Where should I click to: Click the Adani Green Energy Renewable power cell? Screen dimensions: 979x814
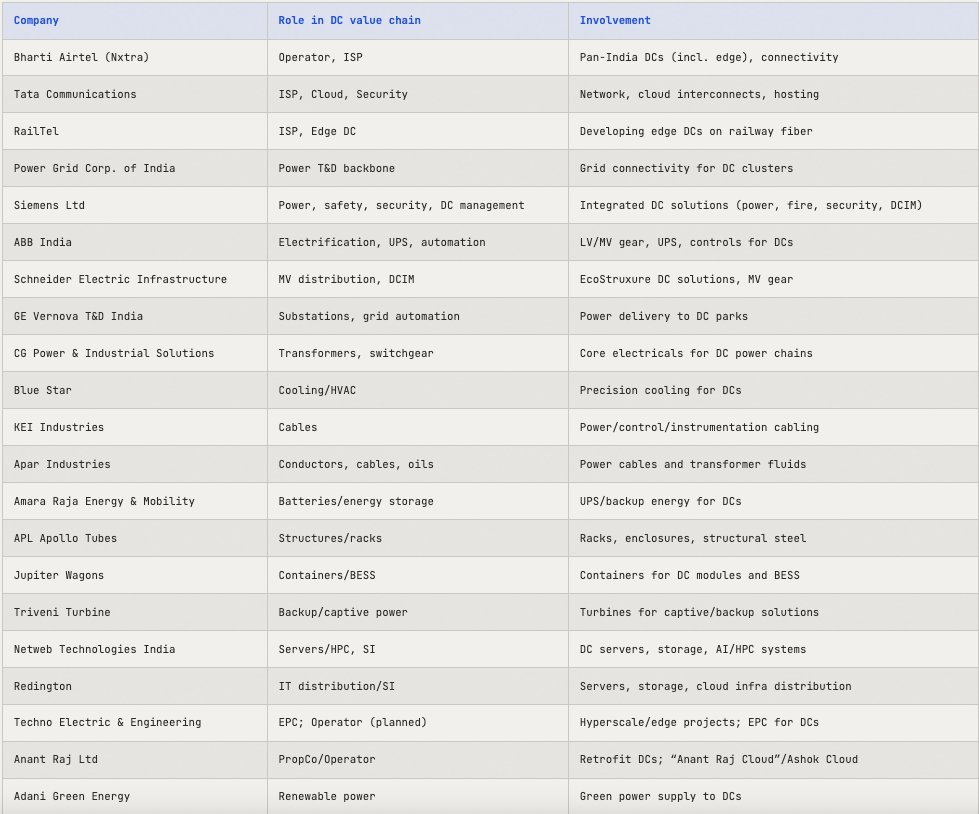click(x=317, y=797)
